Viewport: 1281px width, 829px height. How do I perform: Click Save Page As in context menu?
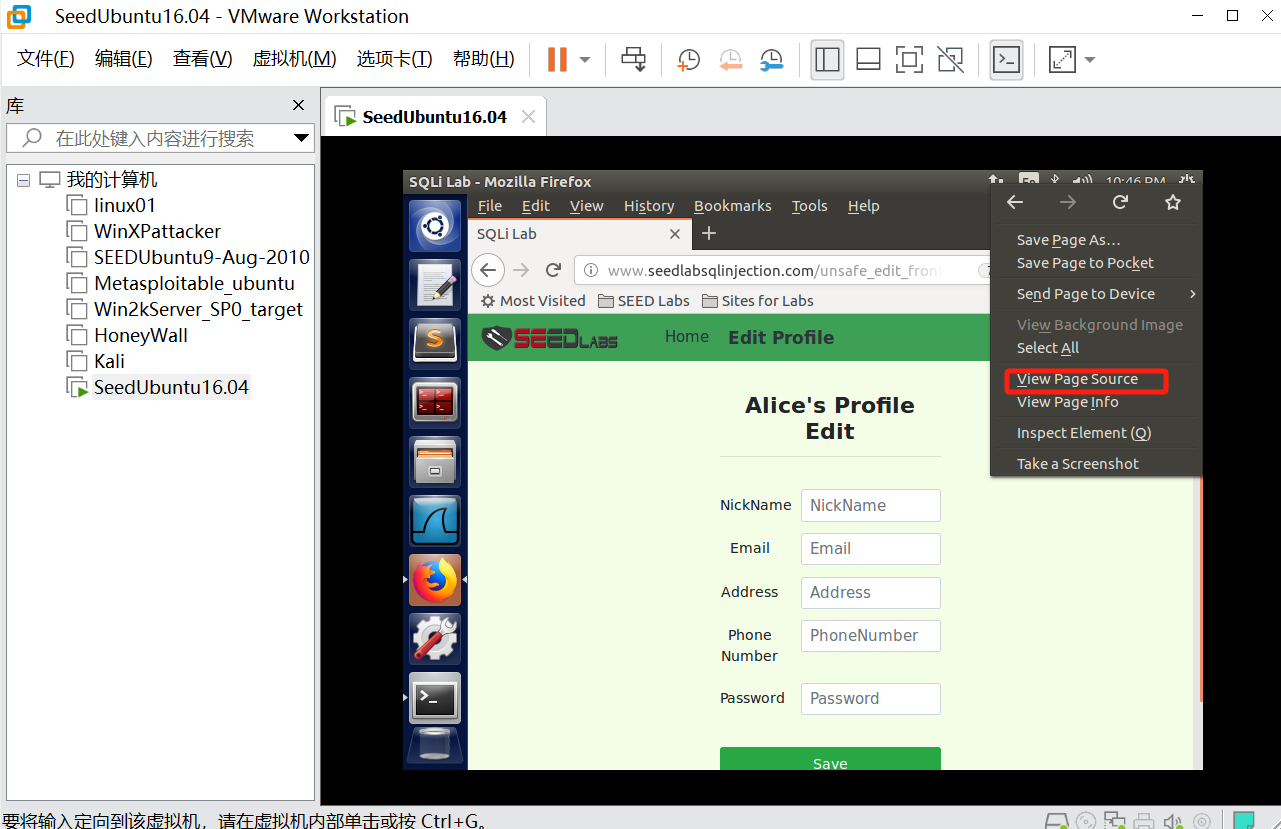point(1068,240)
